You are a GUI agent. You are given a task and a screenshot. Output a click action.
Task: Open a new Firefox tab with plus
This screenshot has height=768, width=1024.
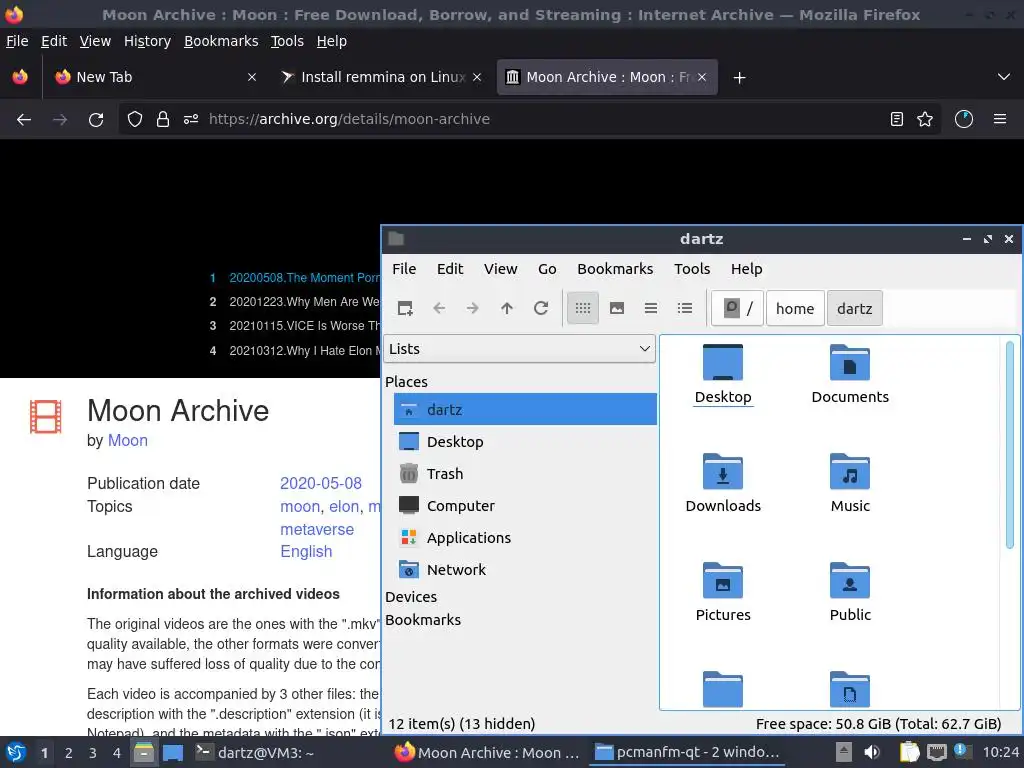tap(739, 78)
